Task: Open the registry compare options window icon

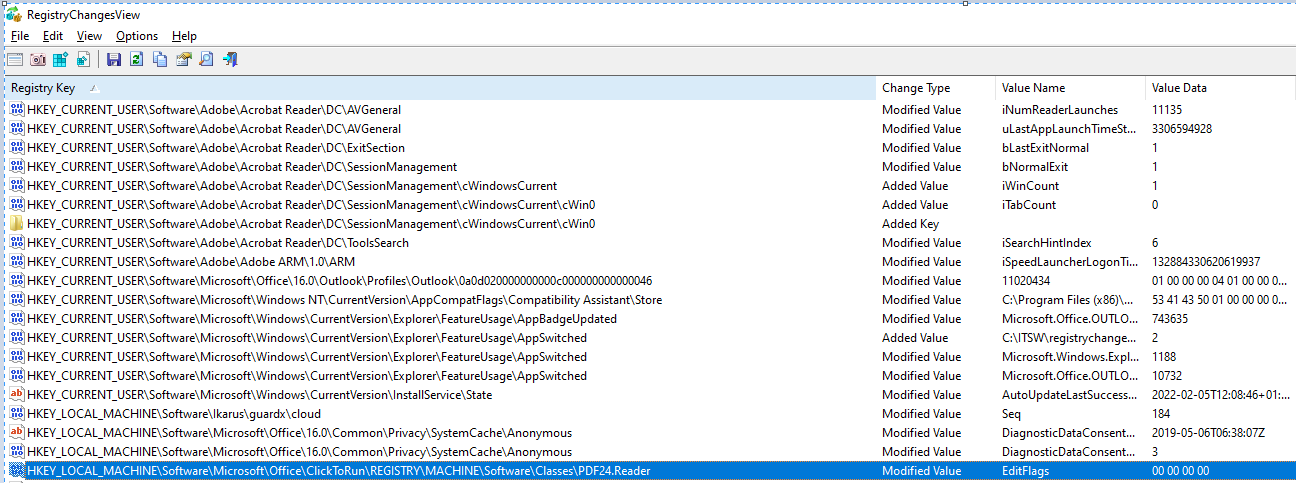Action: tap(16, 60)
